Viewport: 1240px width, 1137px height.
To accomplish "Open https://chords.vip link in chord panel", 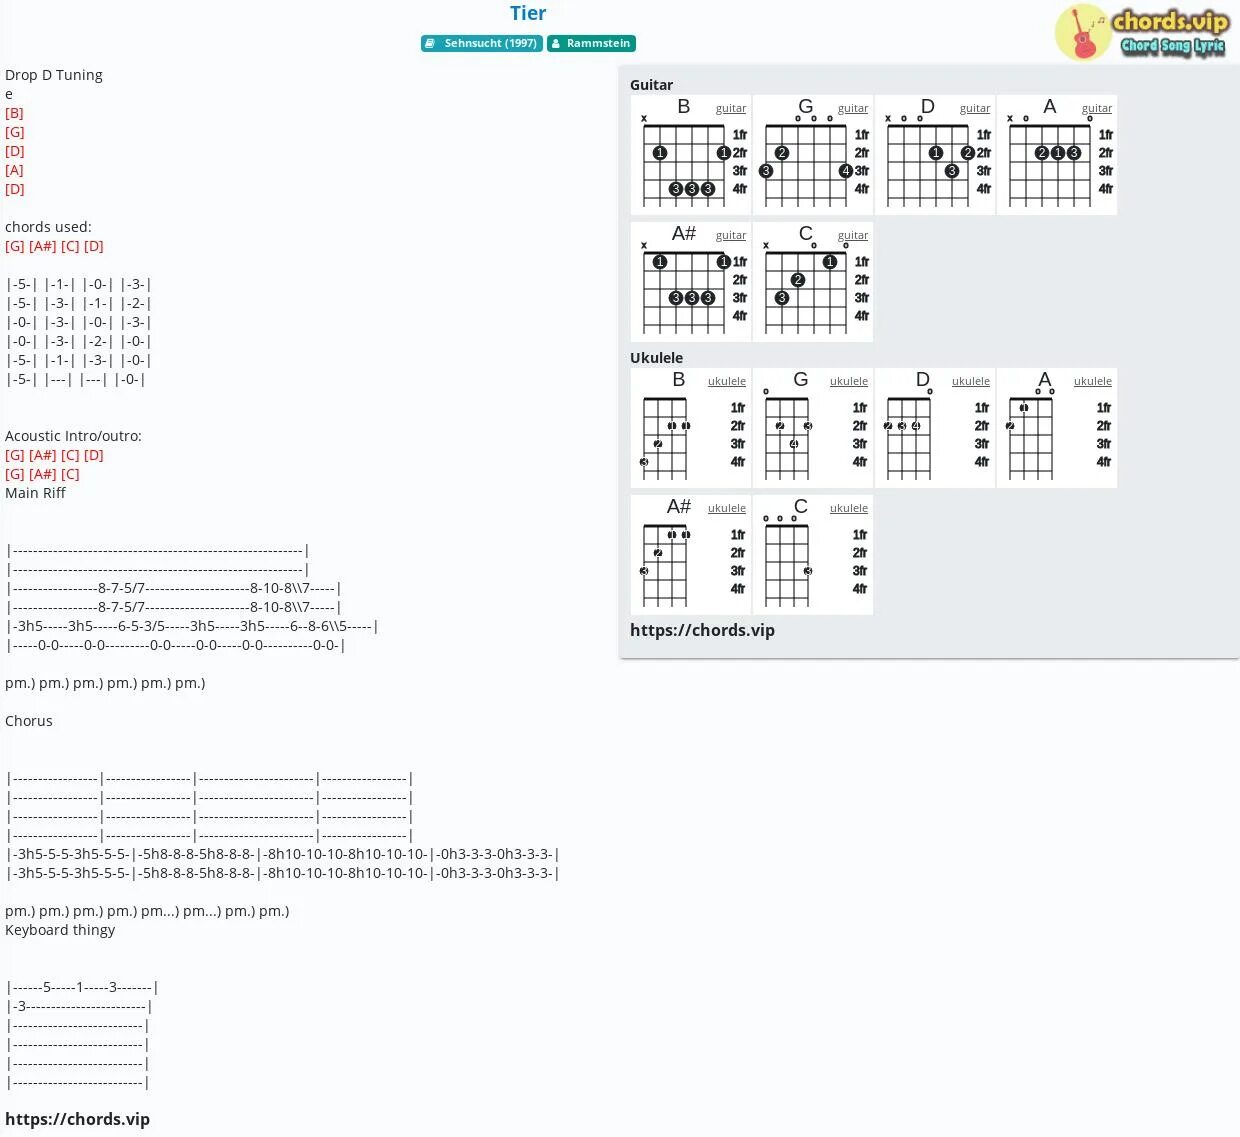I will tap(702, 630).
